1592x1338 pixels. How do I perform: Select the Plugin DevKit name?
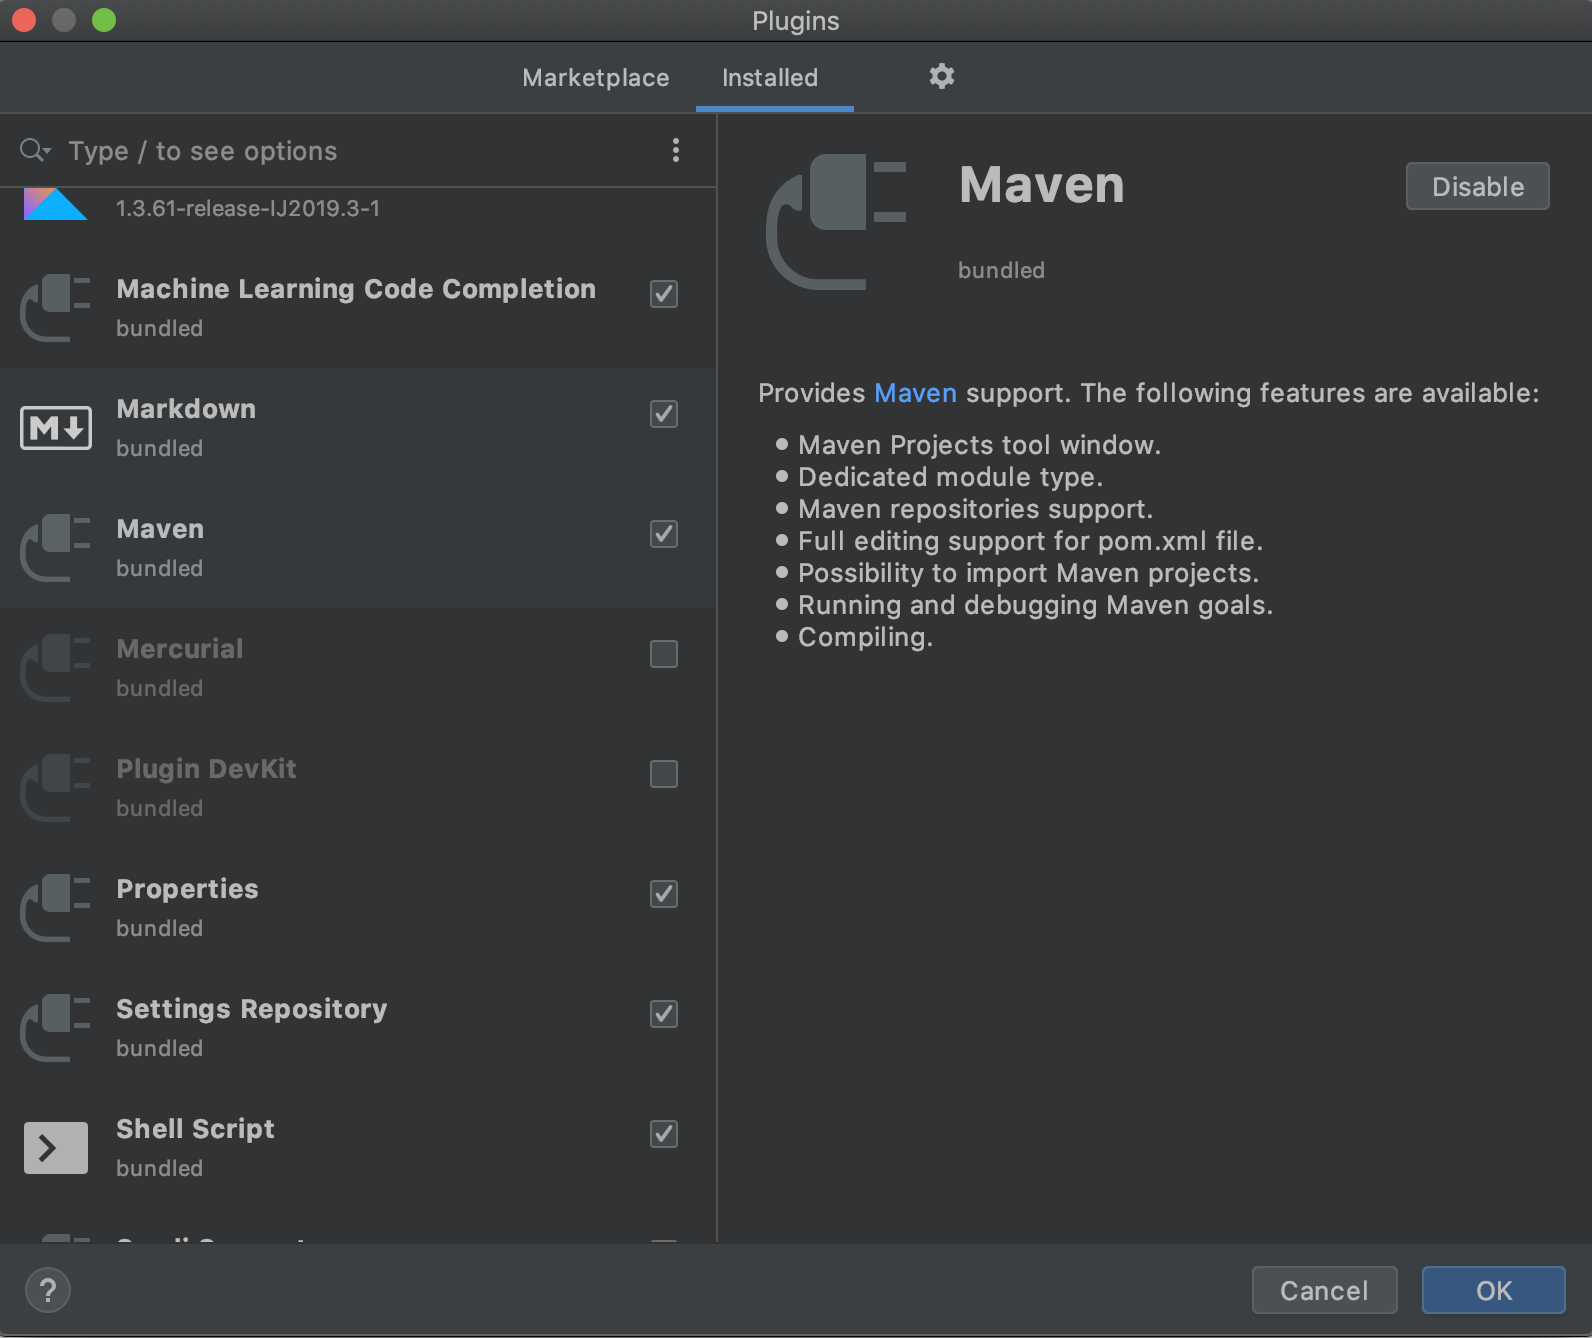(x=206, y=769)
